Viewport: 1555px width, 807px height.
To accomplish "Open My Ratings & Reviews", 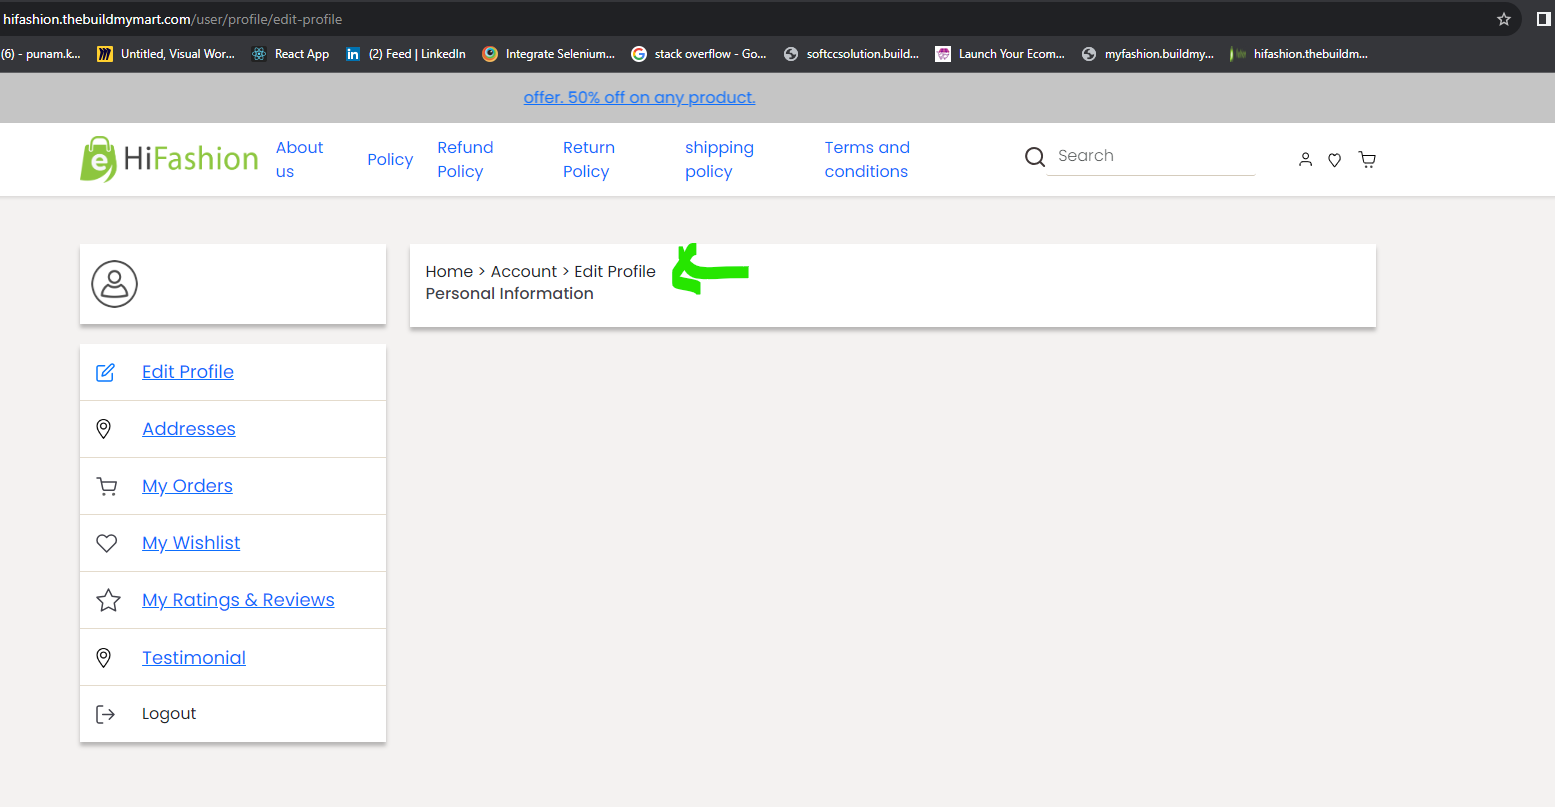I will tap(238, 600).
